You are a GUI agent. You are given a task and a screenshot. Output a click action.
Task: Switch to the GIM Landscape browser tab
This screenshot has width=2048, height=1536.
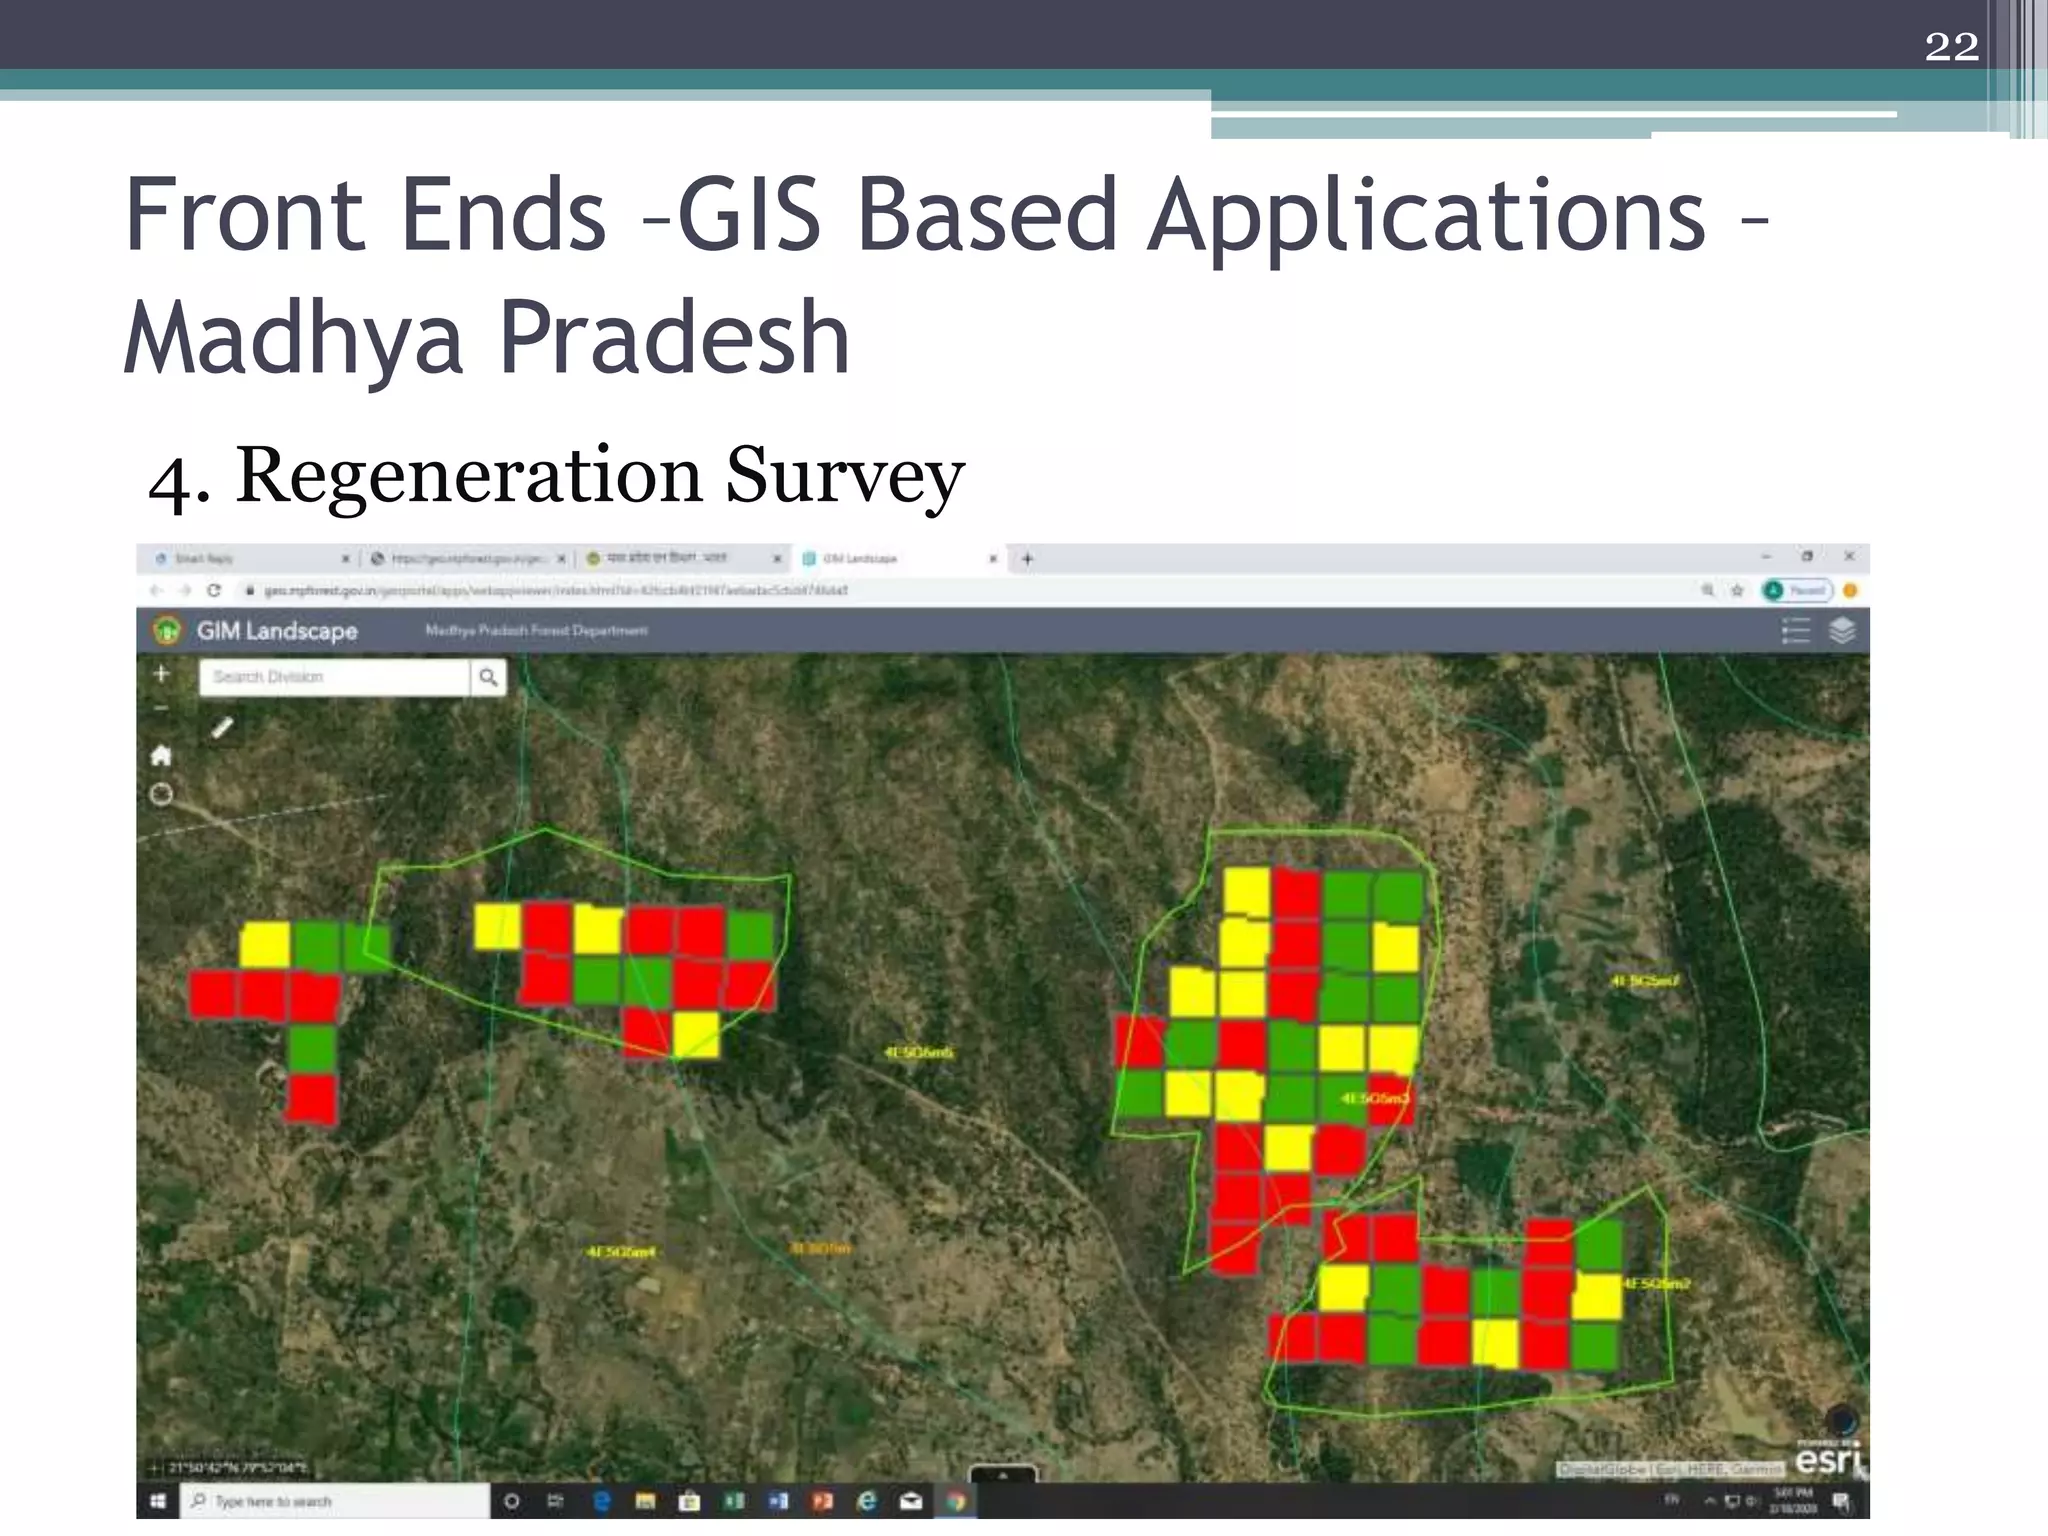tap(899, 559)
